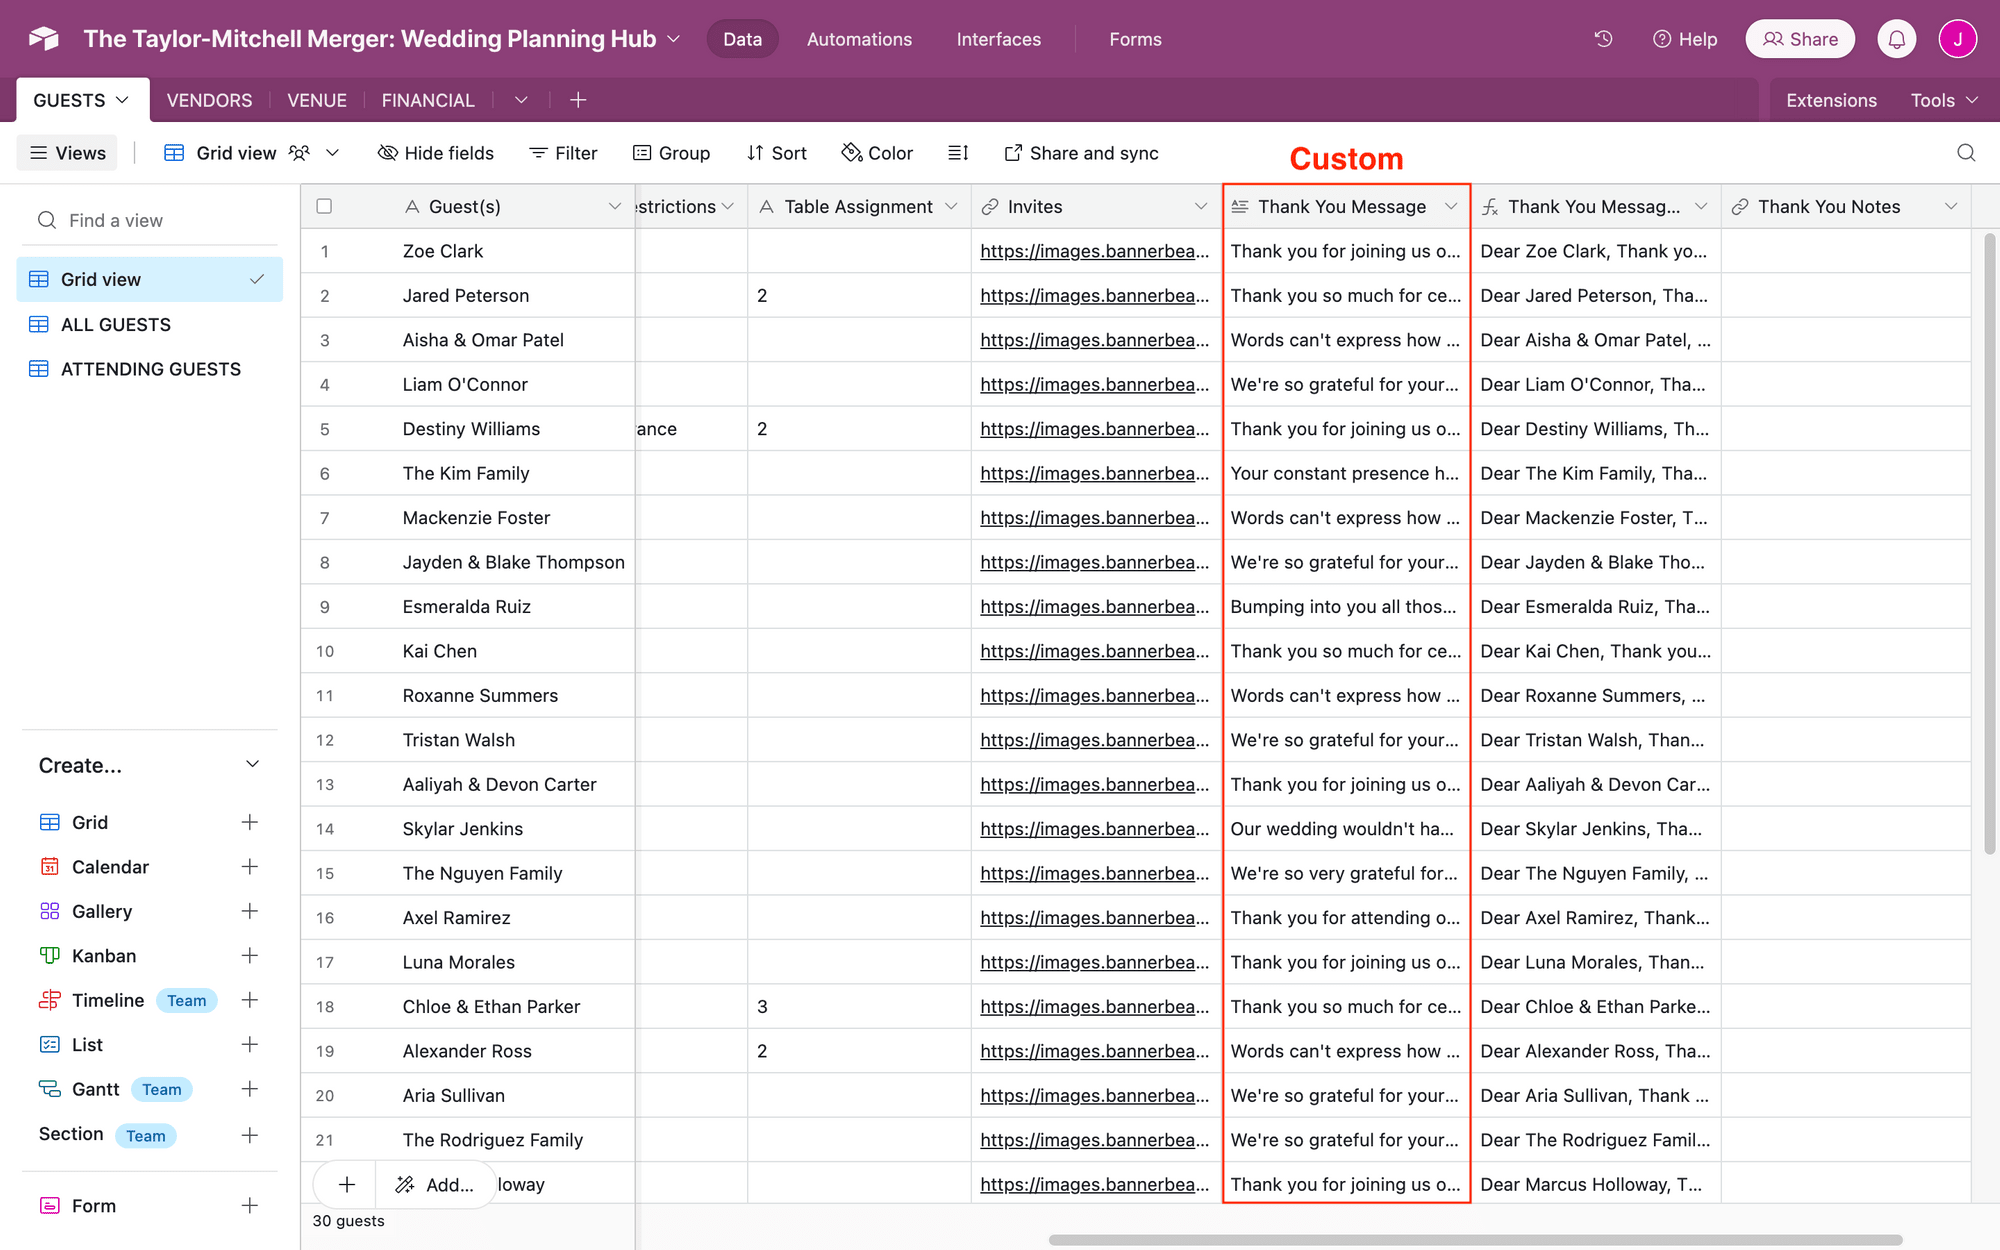The image size is (2000, 1250).
Task: Open Hide fields menu
Action: click(435, 153)
